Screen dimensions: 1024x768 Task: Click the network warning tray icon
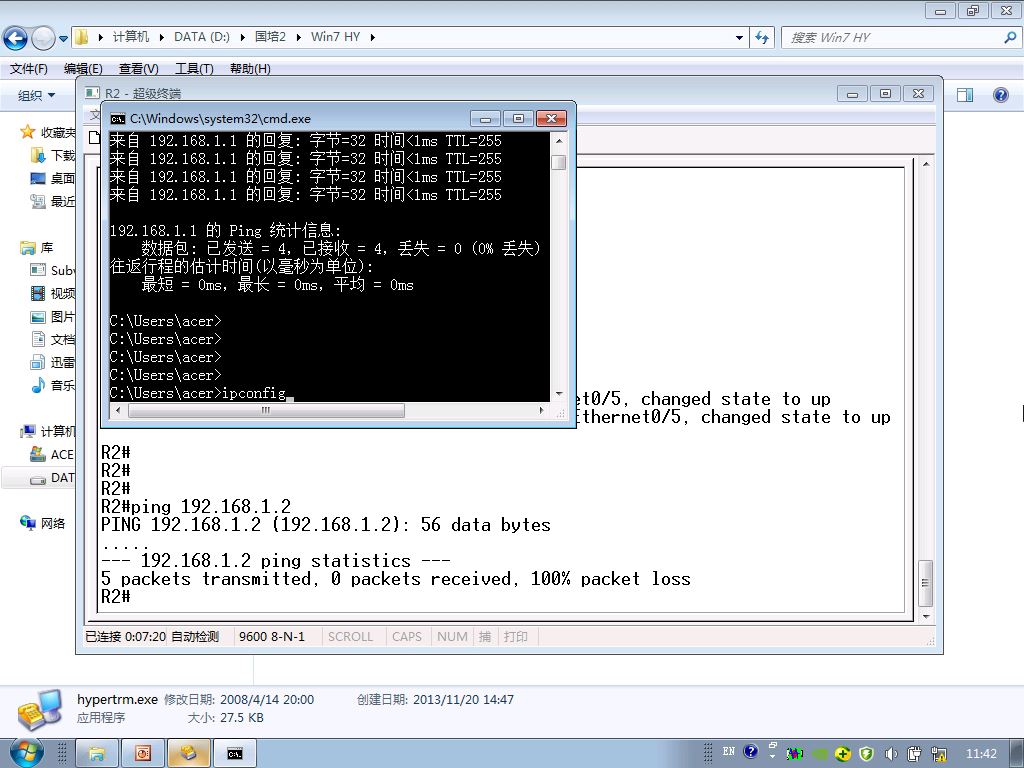click(x=940, y=754)
